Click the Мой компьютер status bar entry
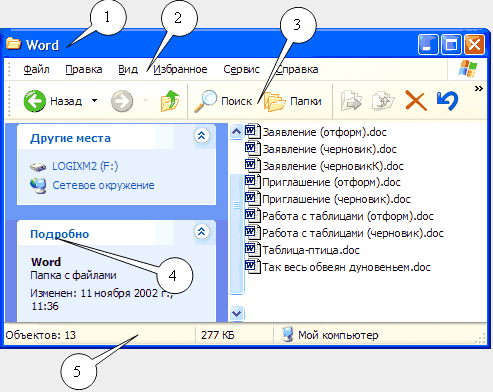The image size is (493, 392). pyautogui.click(x=330, y=335)
